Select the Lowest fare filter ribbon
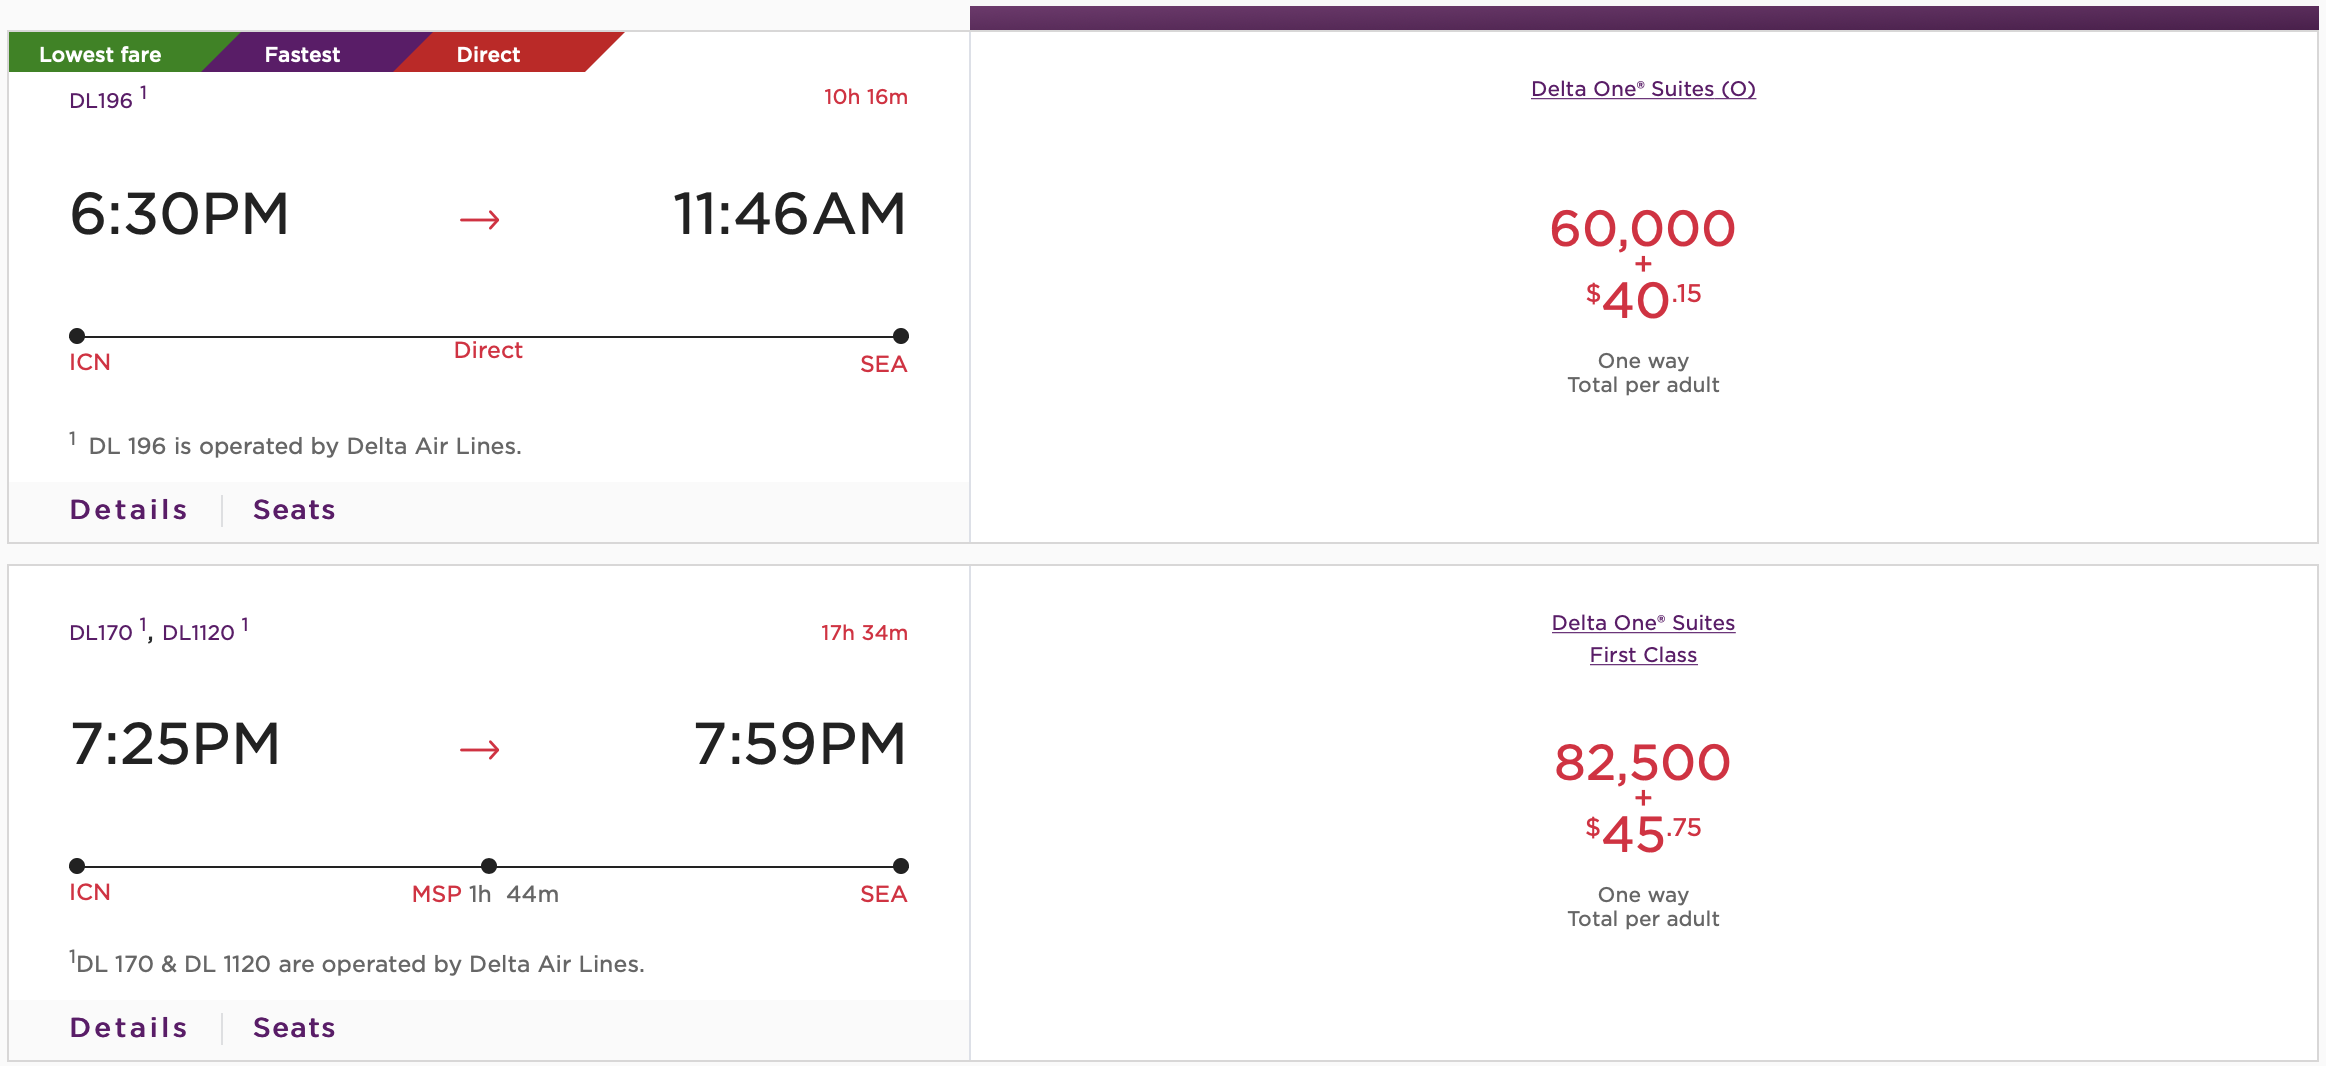2326x1066 pixels. tap(100, 54)
